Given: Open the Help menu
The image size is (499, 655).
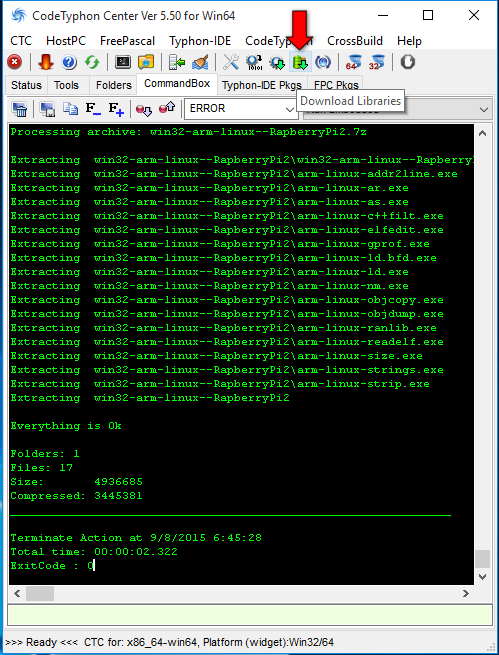Looking at the screenshot, I should coord(409,41).
